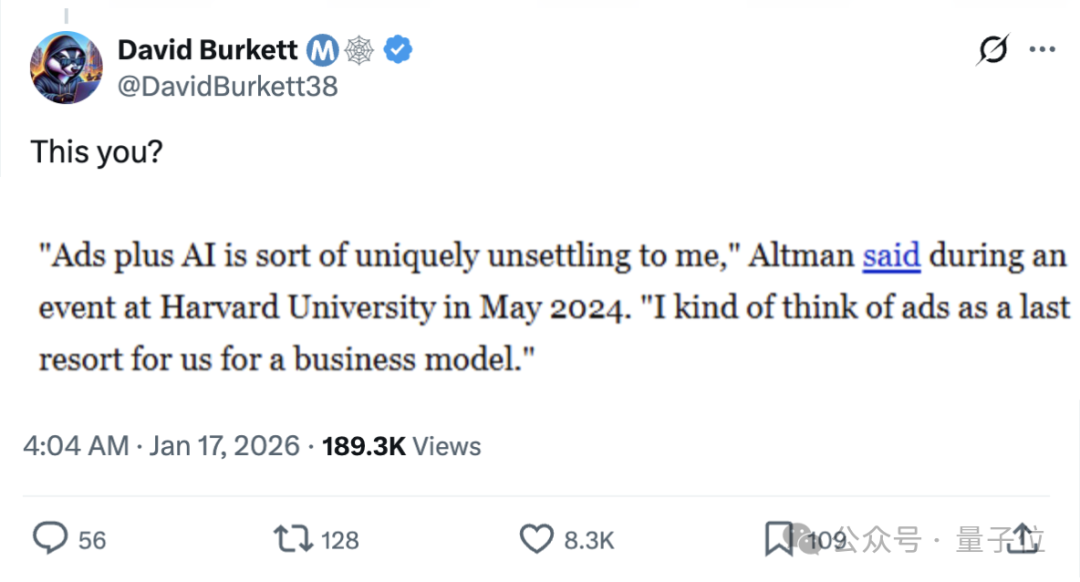Click the 128 reposts count
This screenshot has width=1080, height=582.
pos(341,540)
